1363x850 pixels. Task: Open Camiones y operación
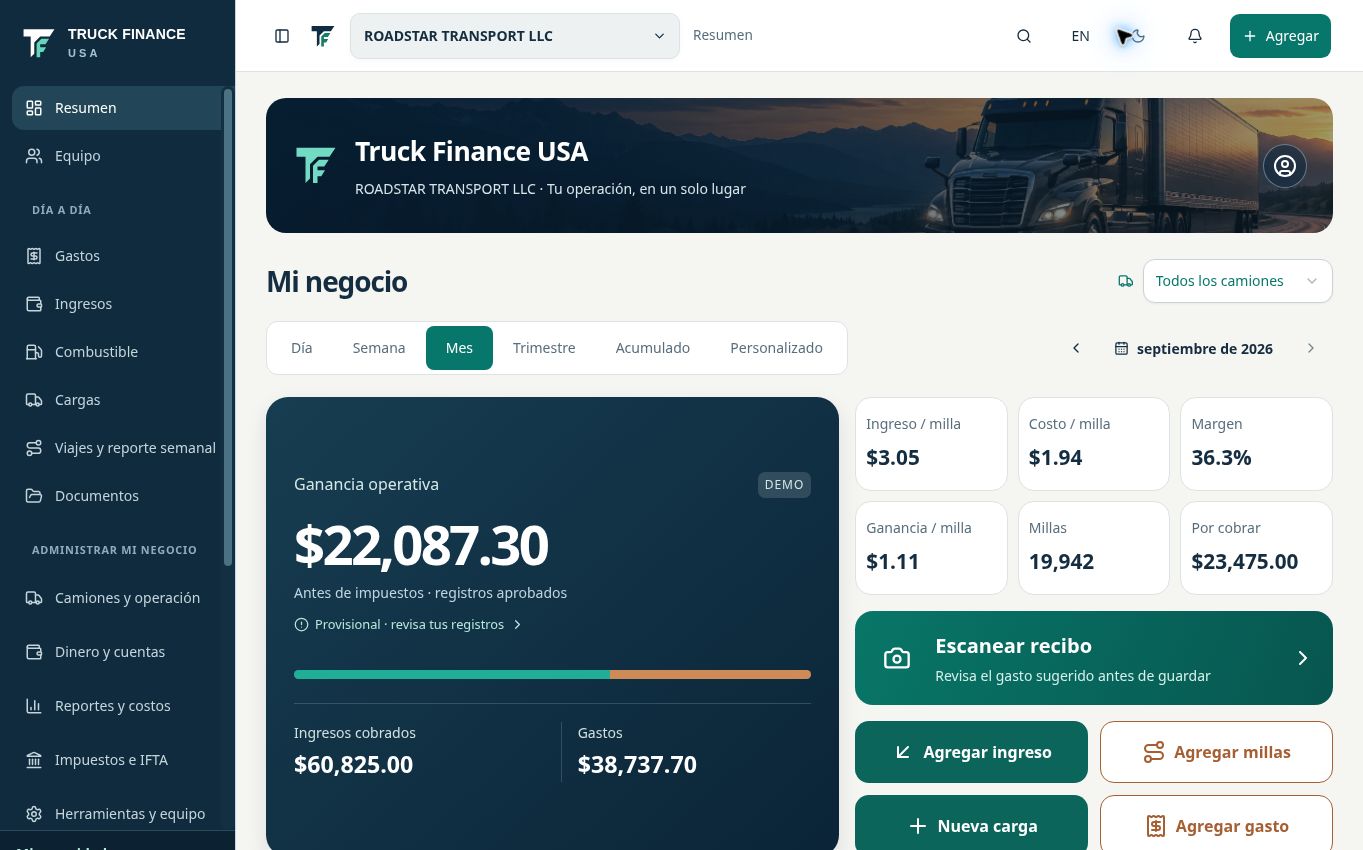116,598
